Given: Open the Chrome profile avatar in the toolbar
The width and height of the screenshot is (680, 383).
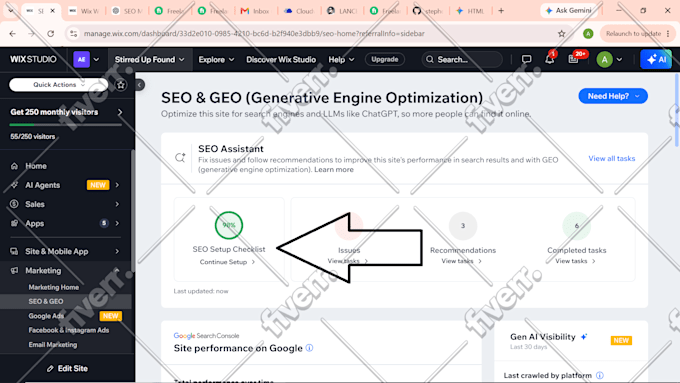Looking at the screenshot, I should tap(588, 33).
